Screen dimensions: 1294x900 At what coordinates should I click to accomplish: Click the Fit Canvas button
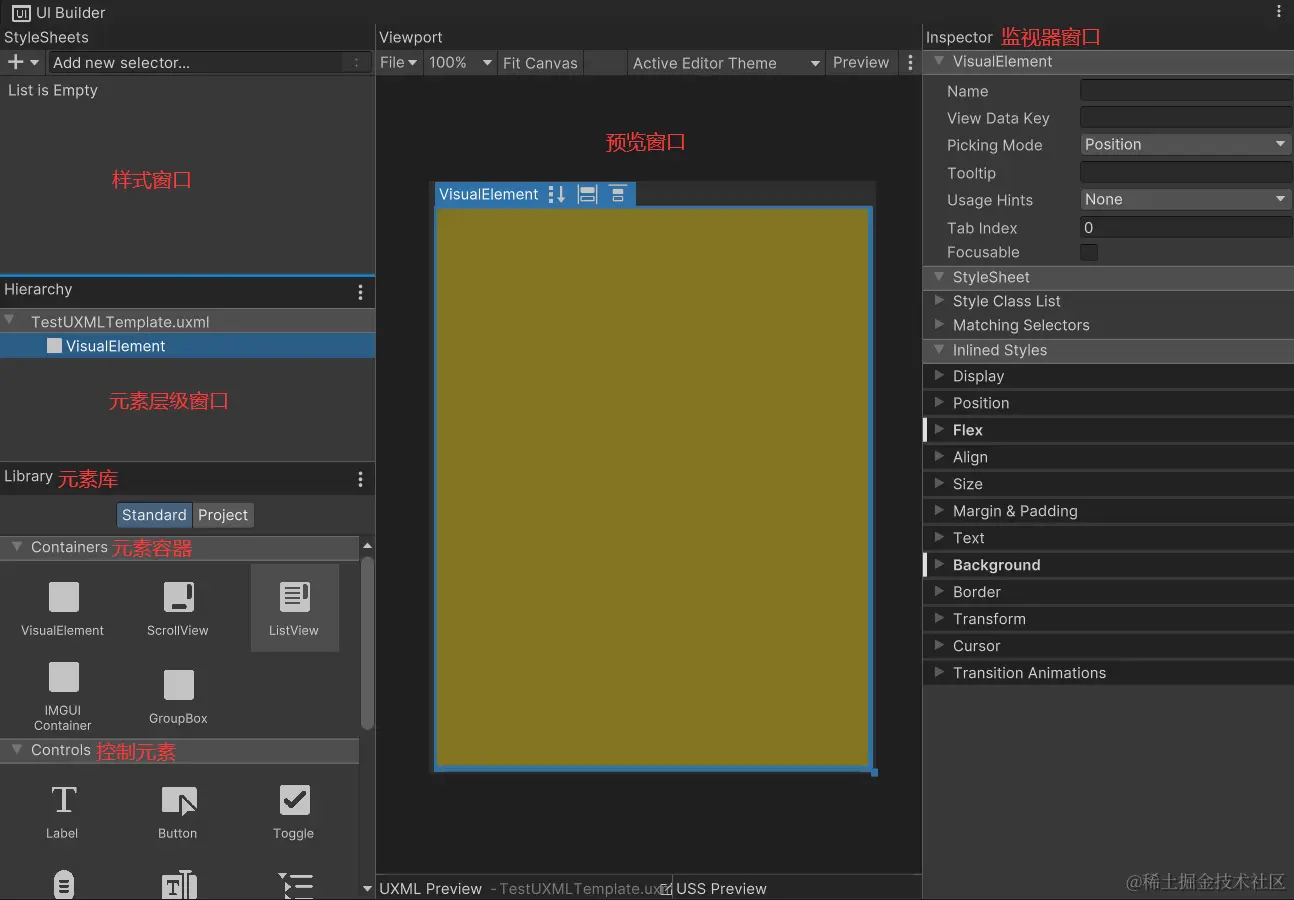point(540,62)
